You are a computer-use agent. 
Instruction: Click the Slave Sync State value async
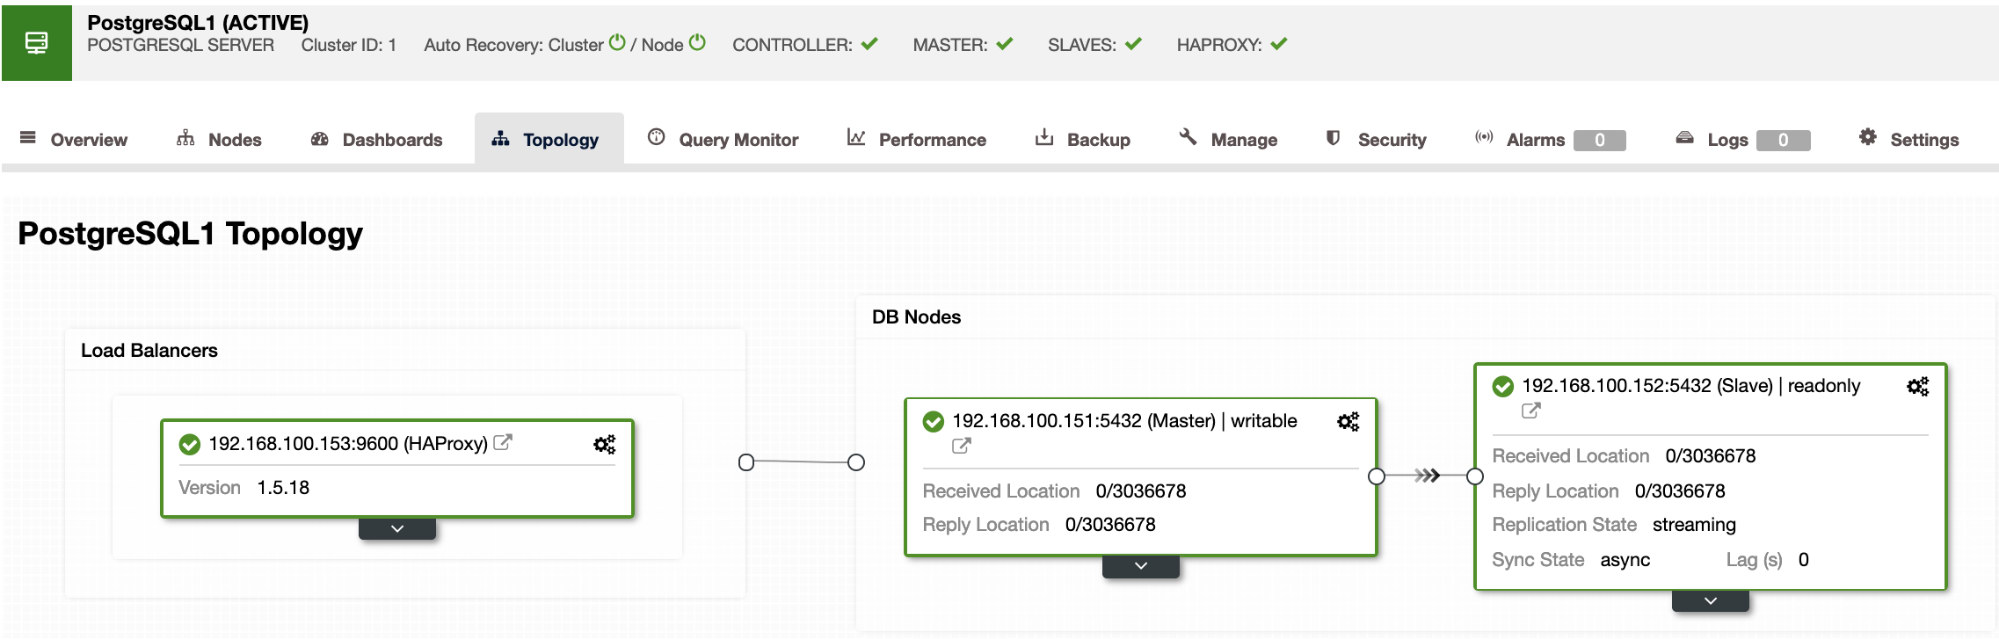[x=1625, y=560]
